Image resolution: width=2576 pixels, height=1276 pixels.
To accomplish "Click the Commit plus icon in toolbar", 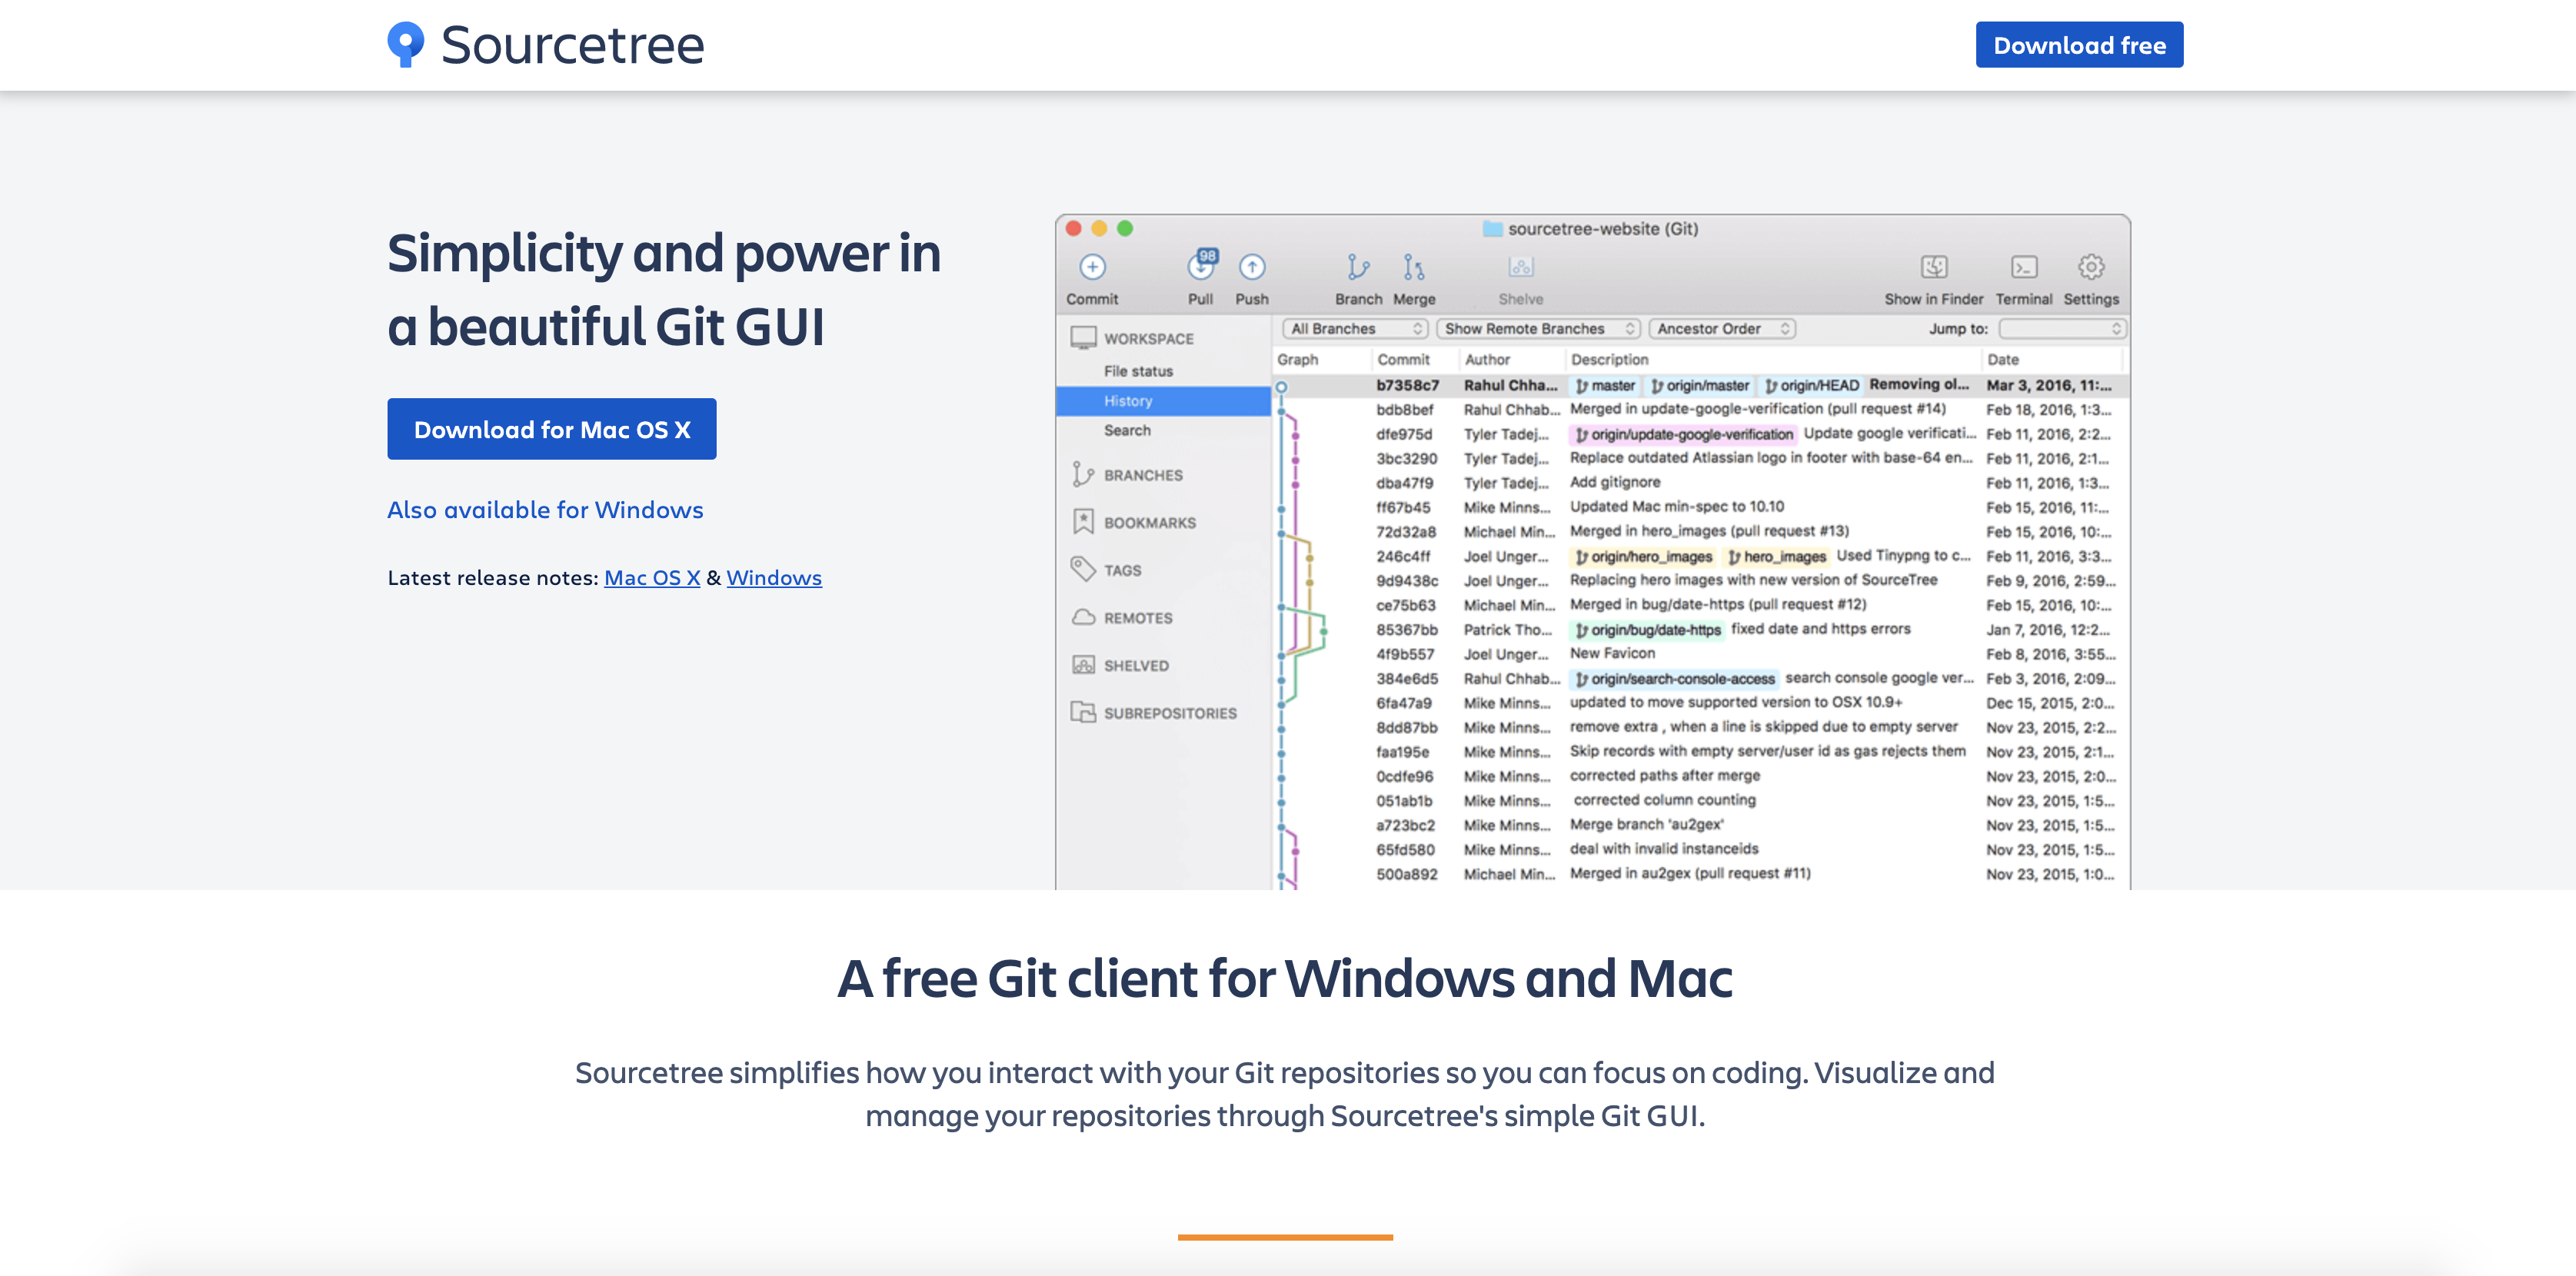I will (x=1092, y=267).
